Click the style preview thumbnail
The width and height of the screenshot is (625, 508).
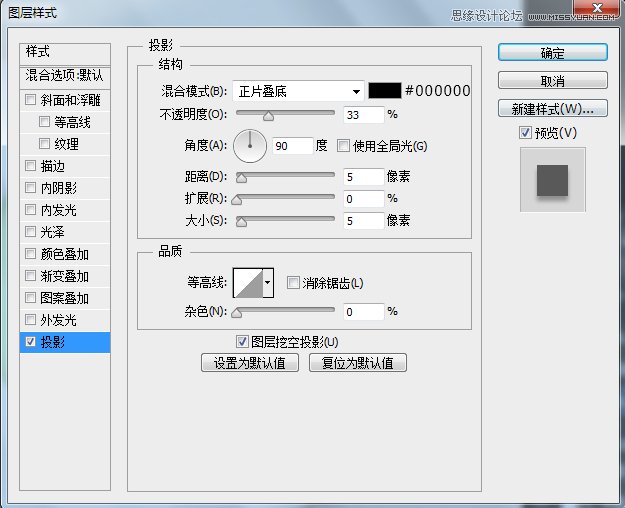(553, 180)
